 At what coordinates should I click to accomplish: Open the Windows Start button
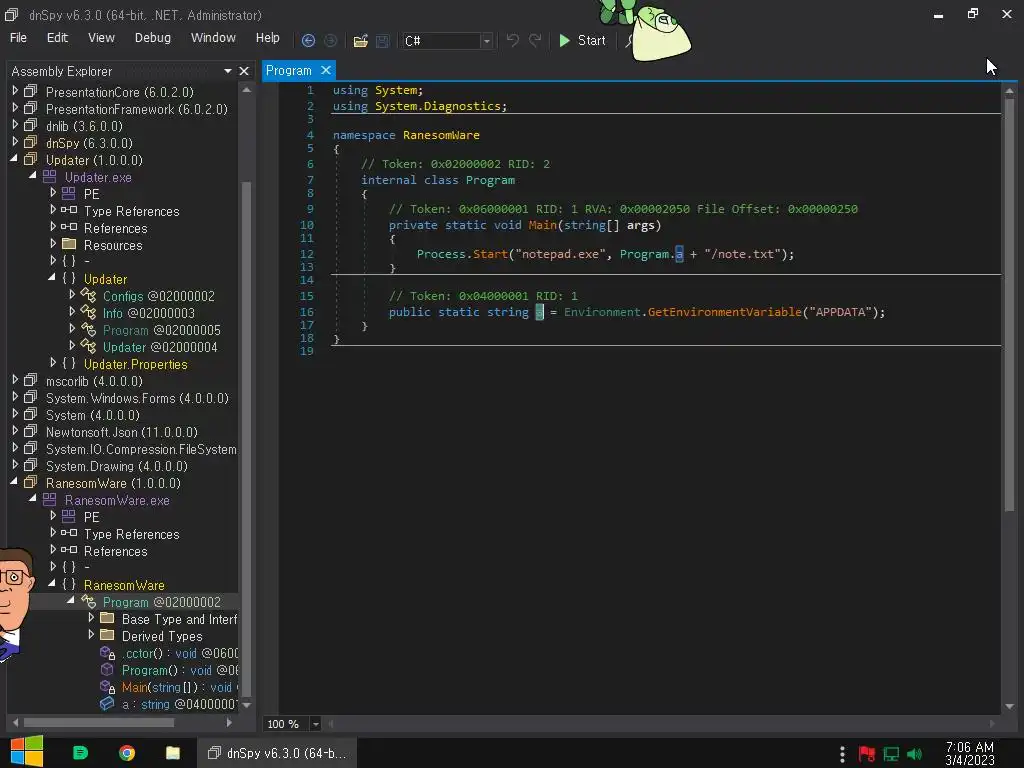pyautogui.click(x=27, y=752)
